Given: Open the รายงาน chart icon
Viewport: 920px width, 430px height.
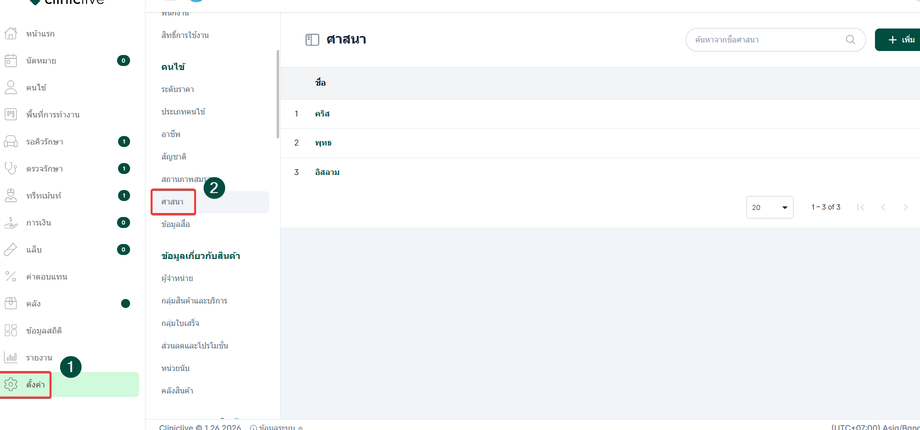Looking at the screenshot, I should pos(11,357).
